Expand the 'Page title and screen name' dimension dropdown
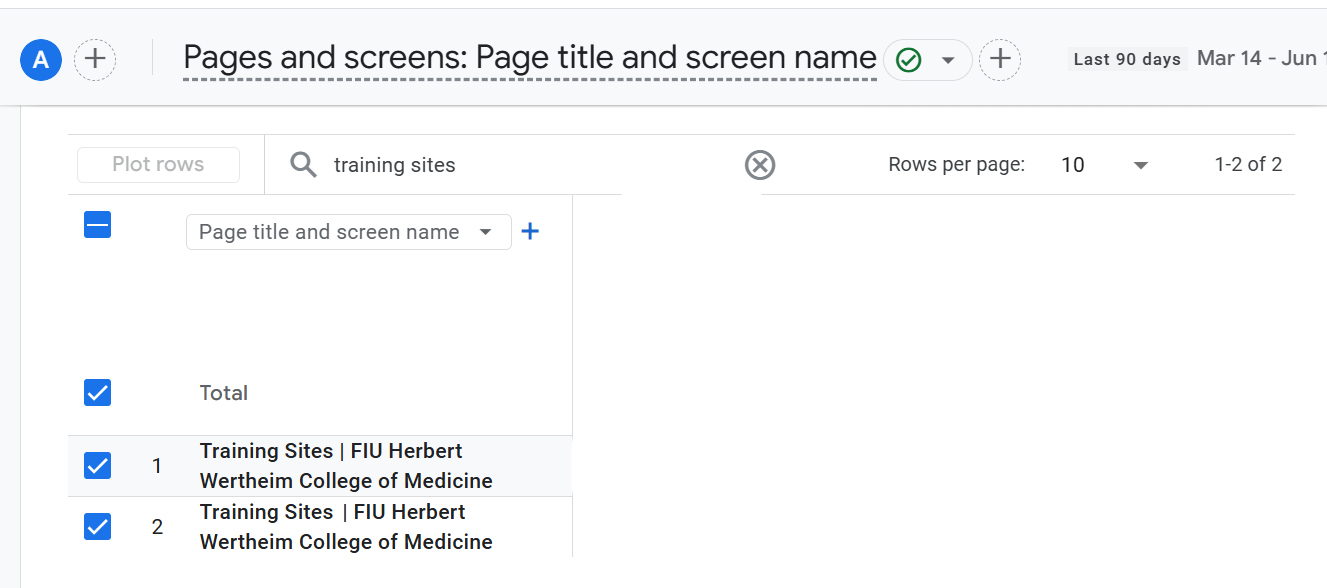 pos(348,232)
